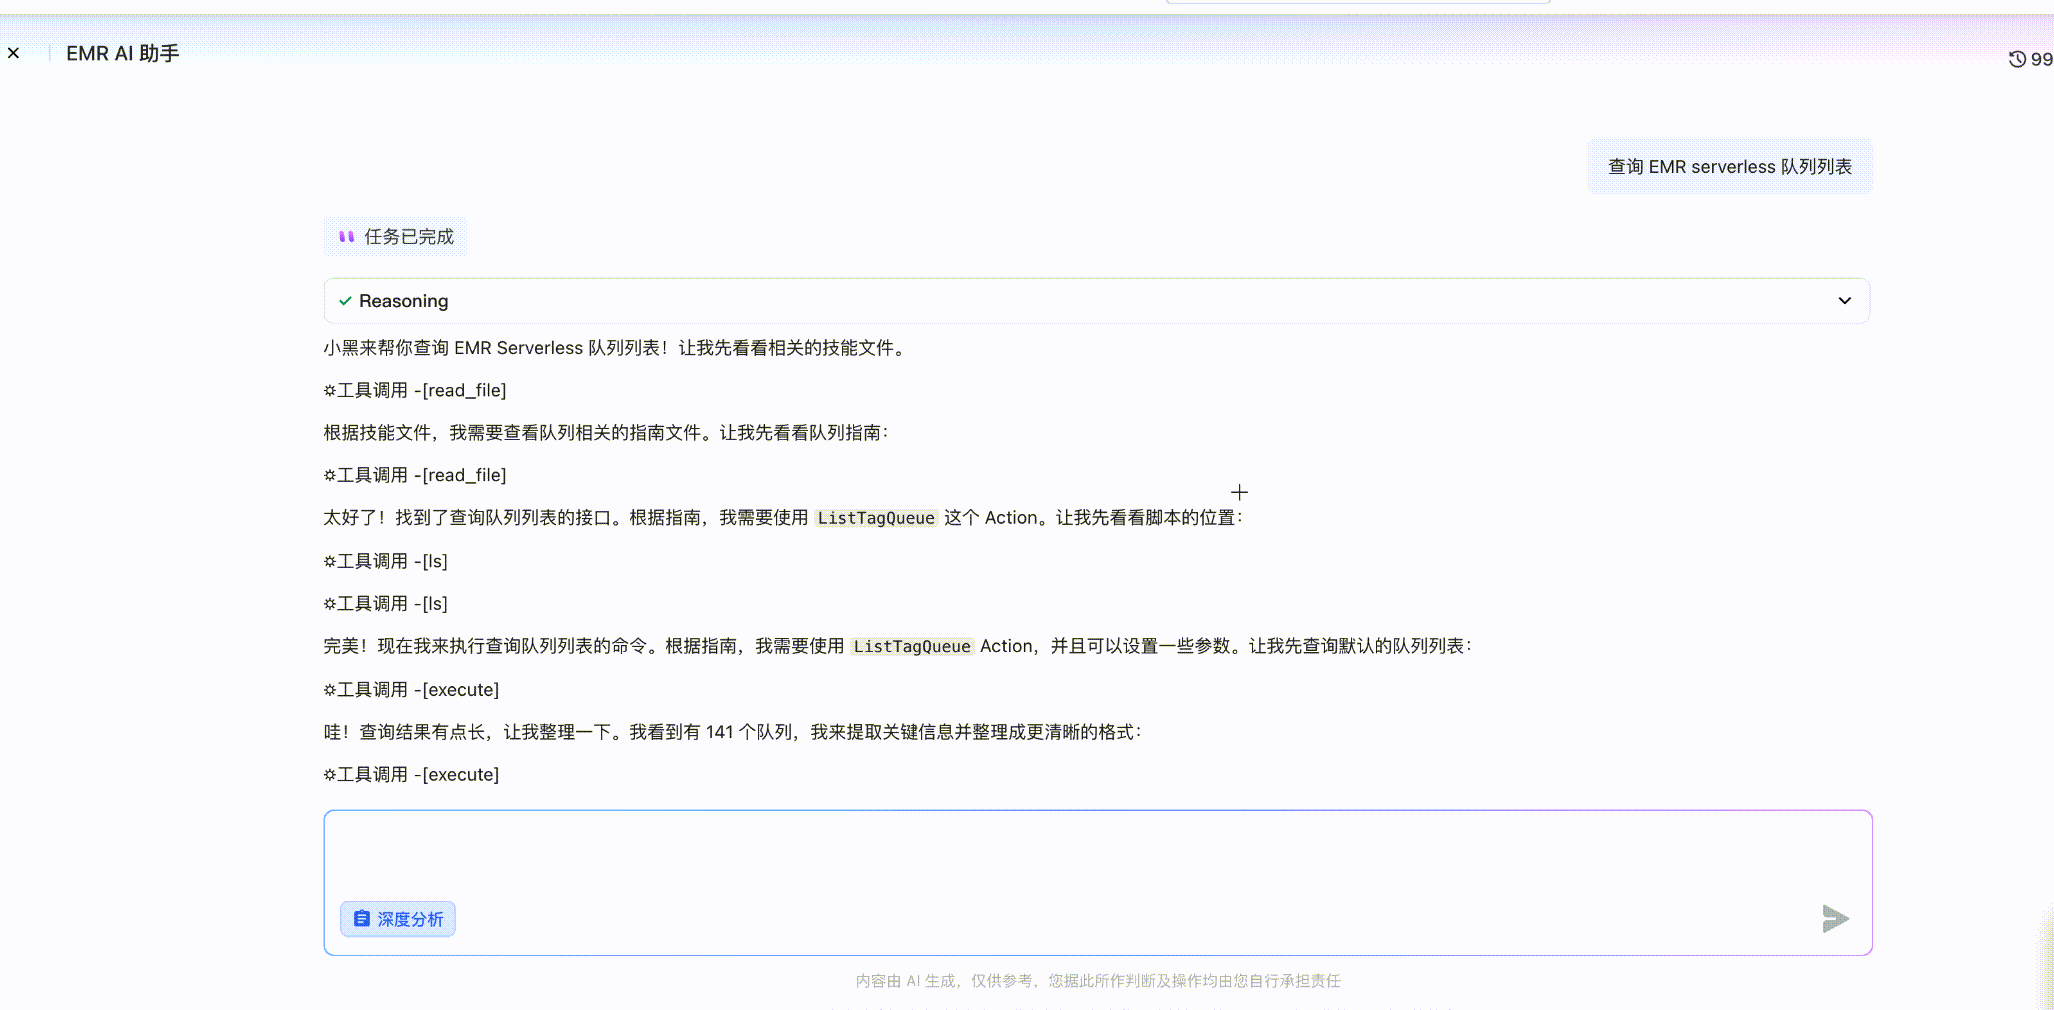
Task: Click the user message 查询 EMR serverless 队列列表
Action: pos(1729,167)
